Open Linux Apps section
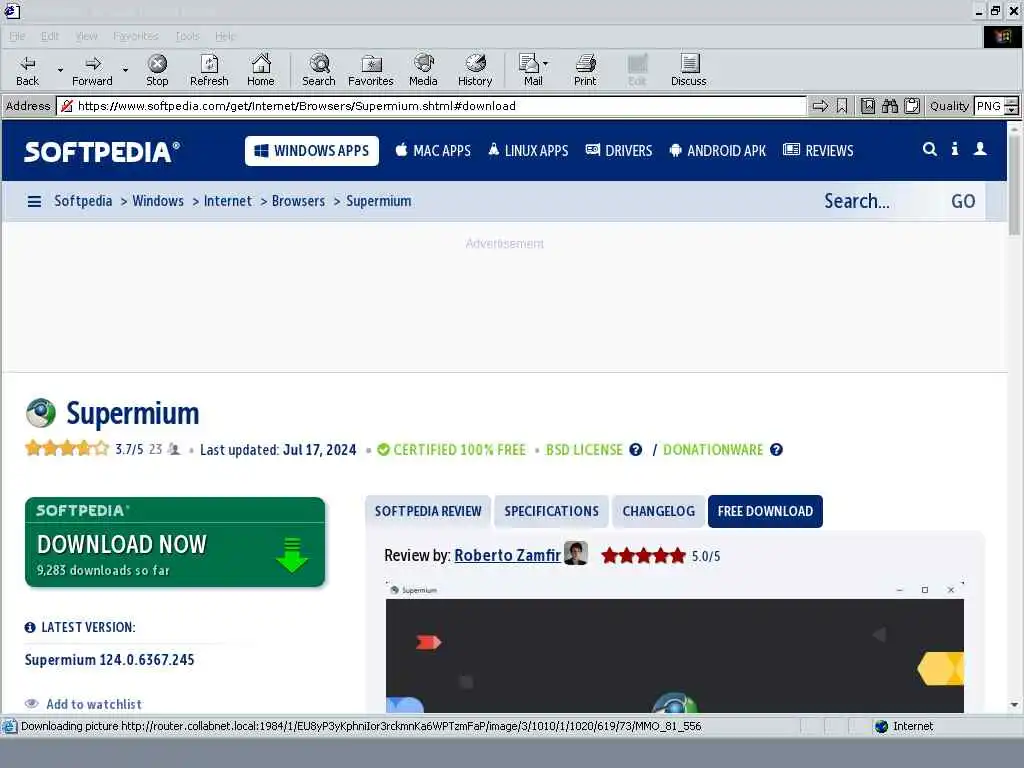Viewport: 1024px width, 768px height. (x=528, y=151)
